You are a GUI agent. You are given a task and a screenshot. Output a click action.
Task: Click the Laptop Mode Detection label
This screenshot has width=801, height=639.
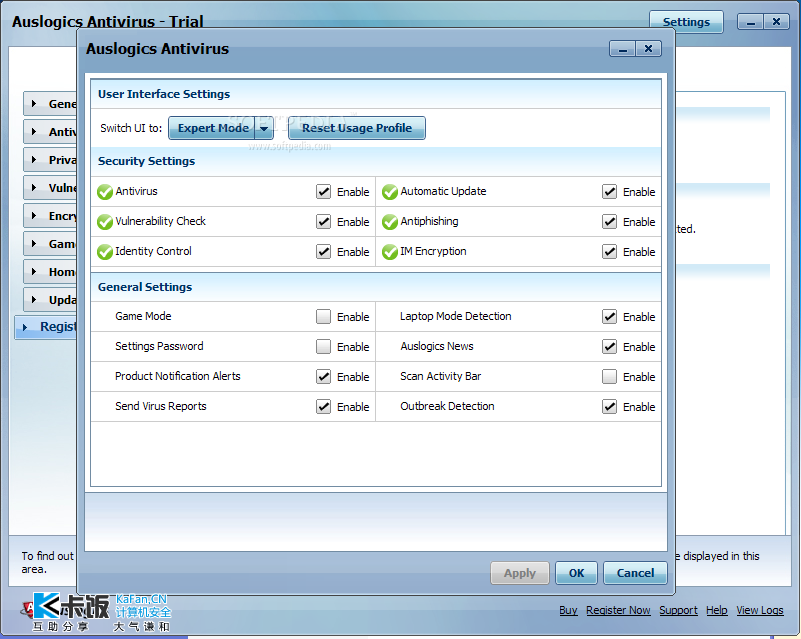[456, 316]
